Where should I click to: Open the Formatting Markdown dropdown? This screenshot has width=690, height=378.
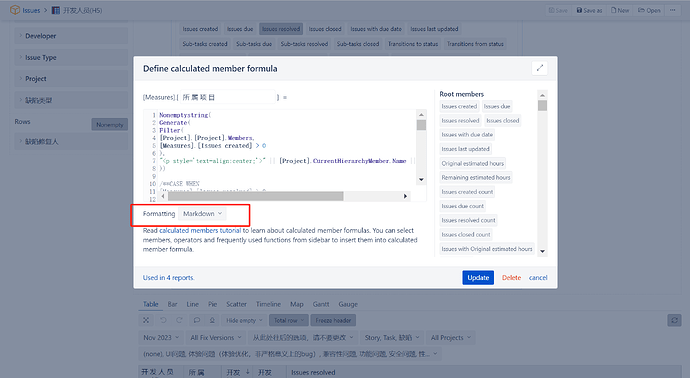[x=202, y=214]
